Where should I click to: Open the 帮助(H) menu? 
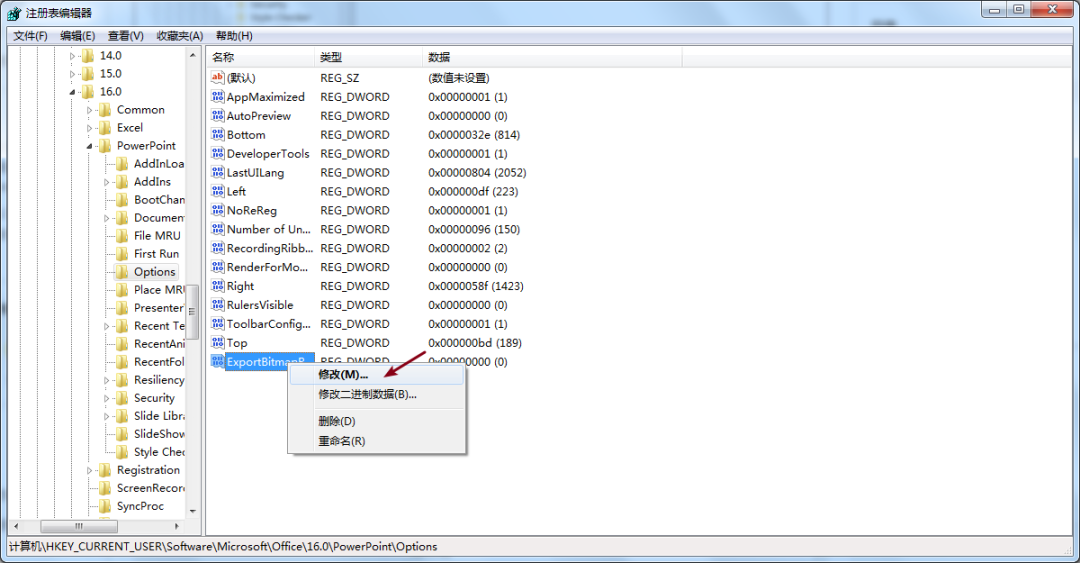(234, 36)
